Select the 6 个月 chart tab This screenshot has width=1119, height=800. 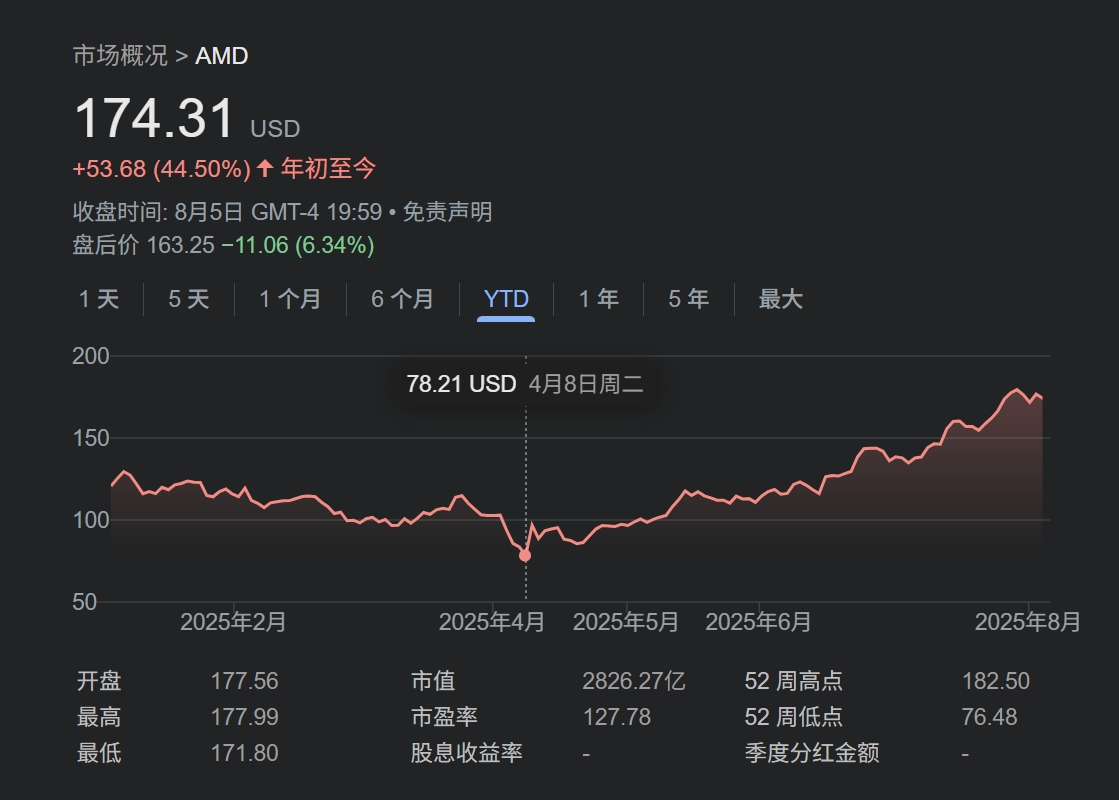402,299
